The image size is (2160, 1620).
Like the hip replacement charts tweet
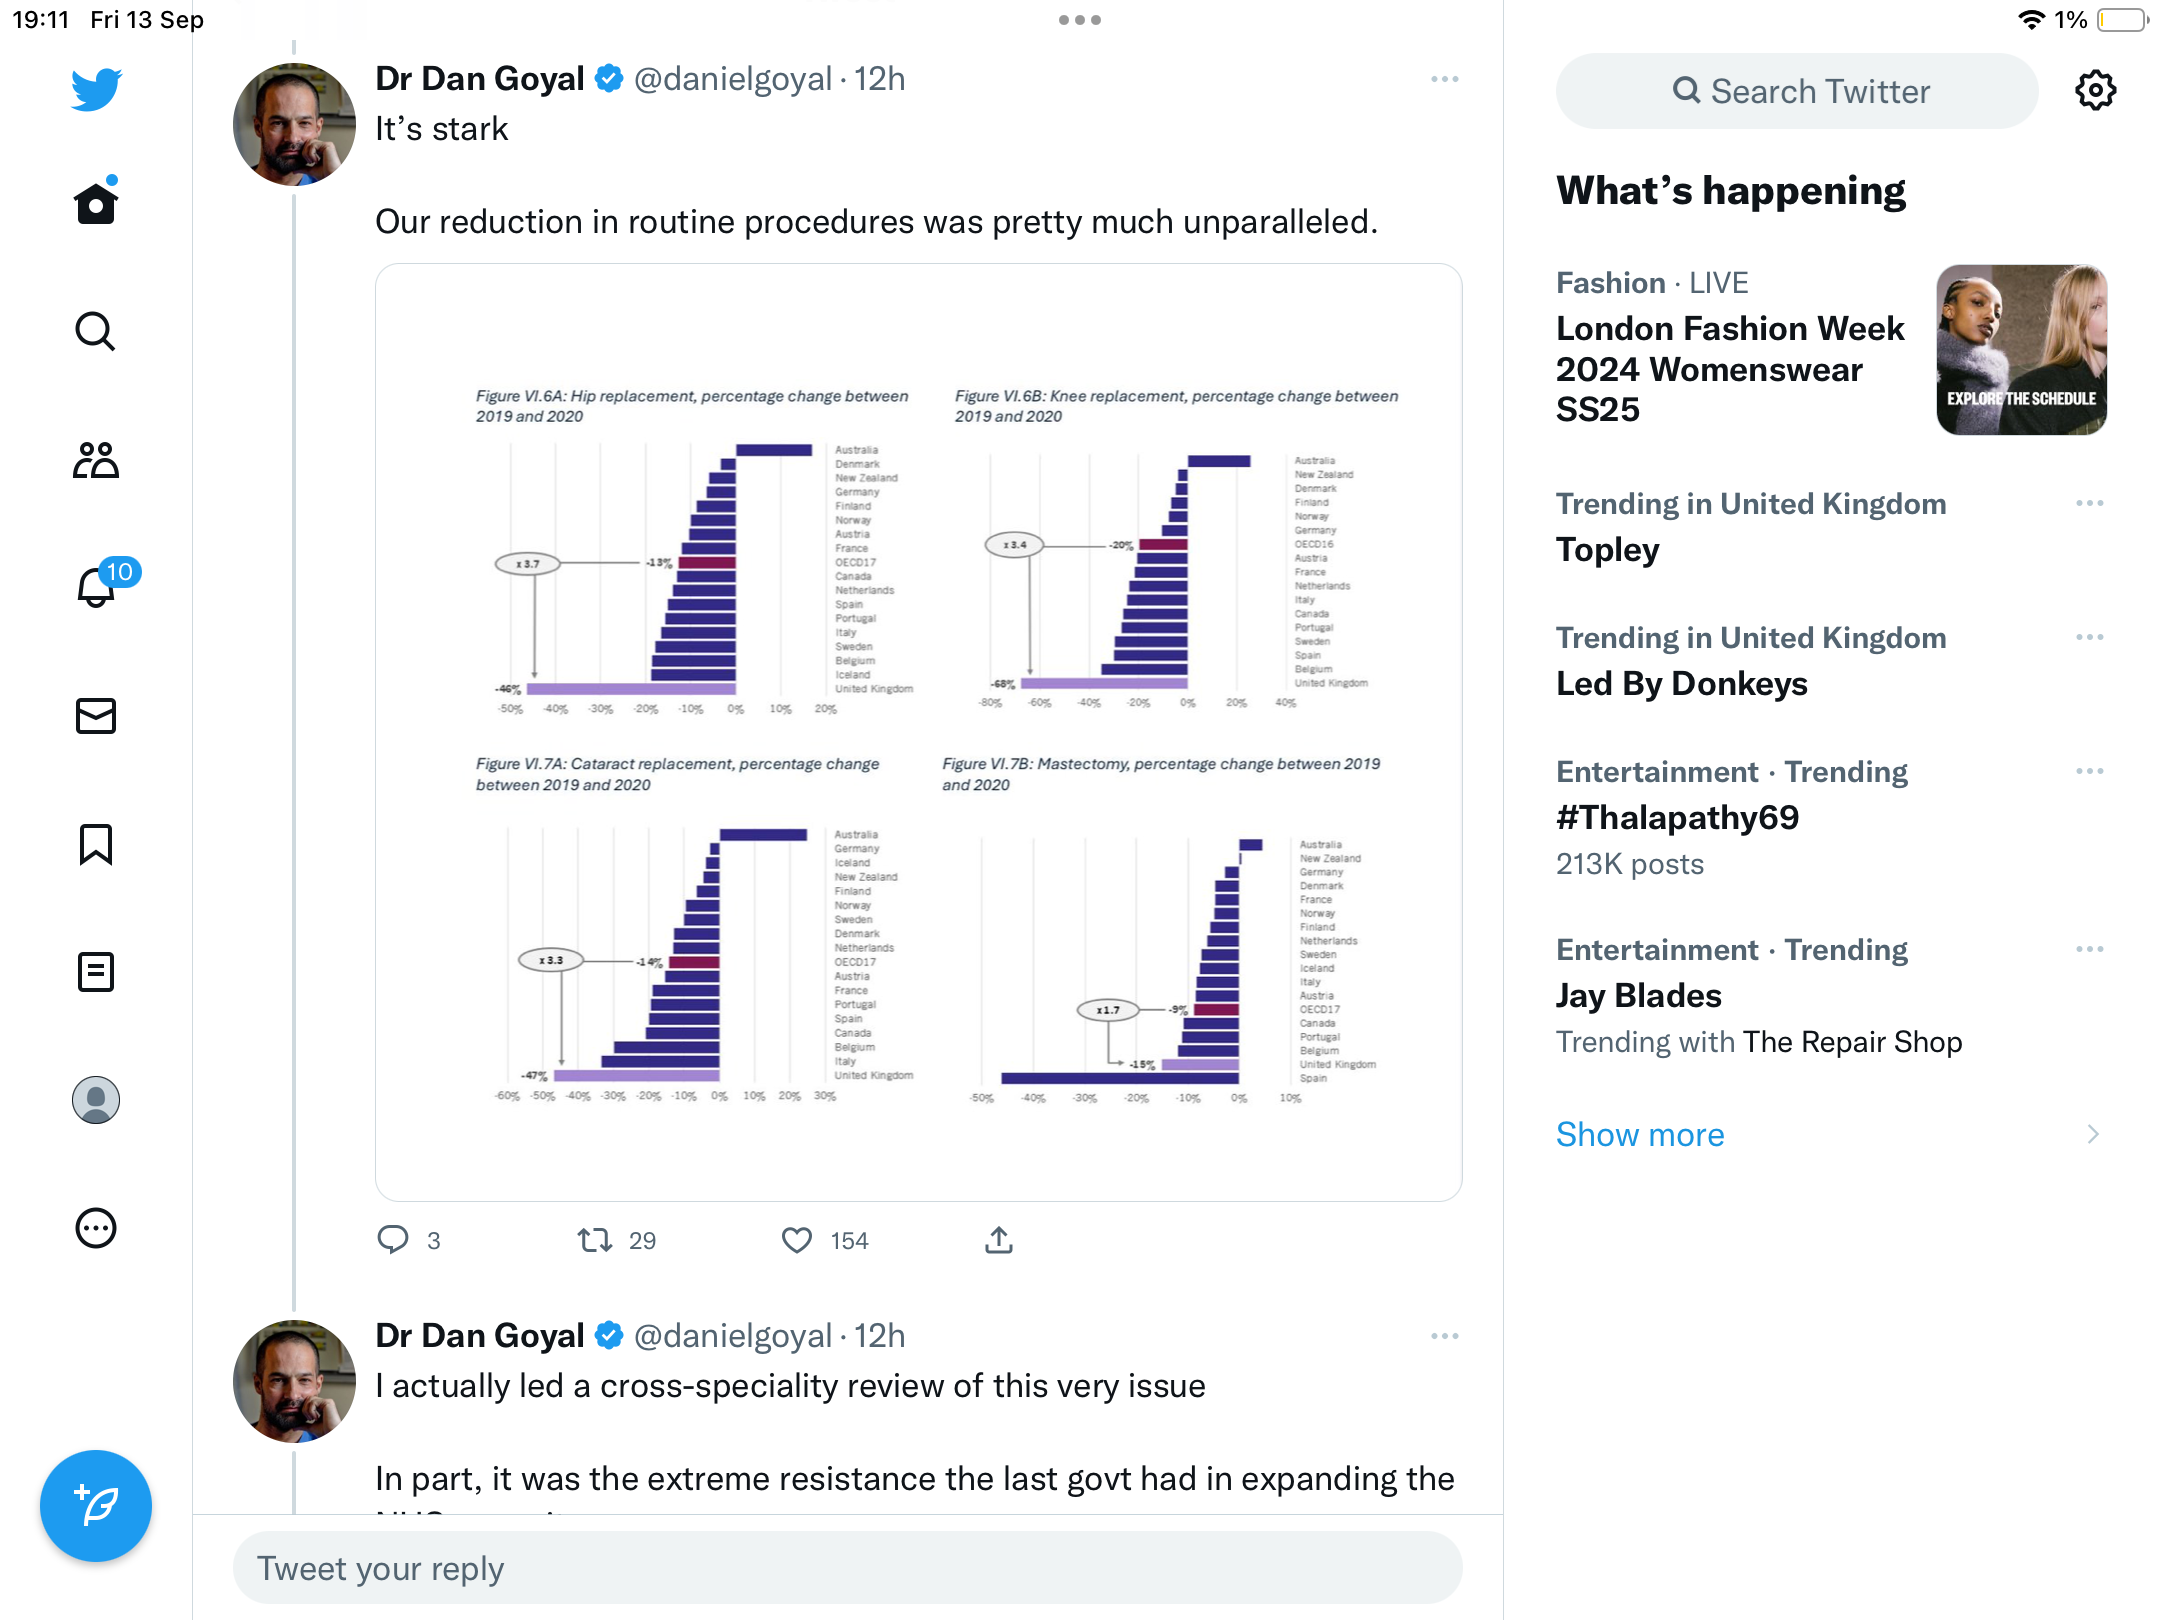[x=797, y=1240]
